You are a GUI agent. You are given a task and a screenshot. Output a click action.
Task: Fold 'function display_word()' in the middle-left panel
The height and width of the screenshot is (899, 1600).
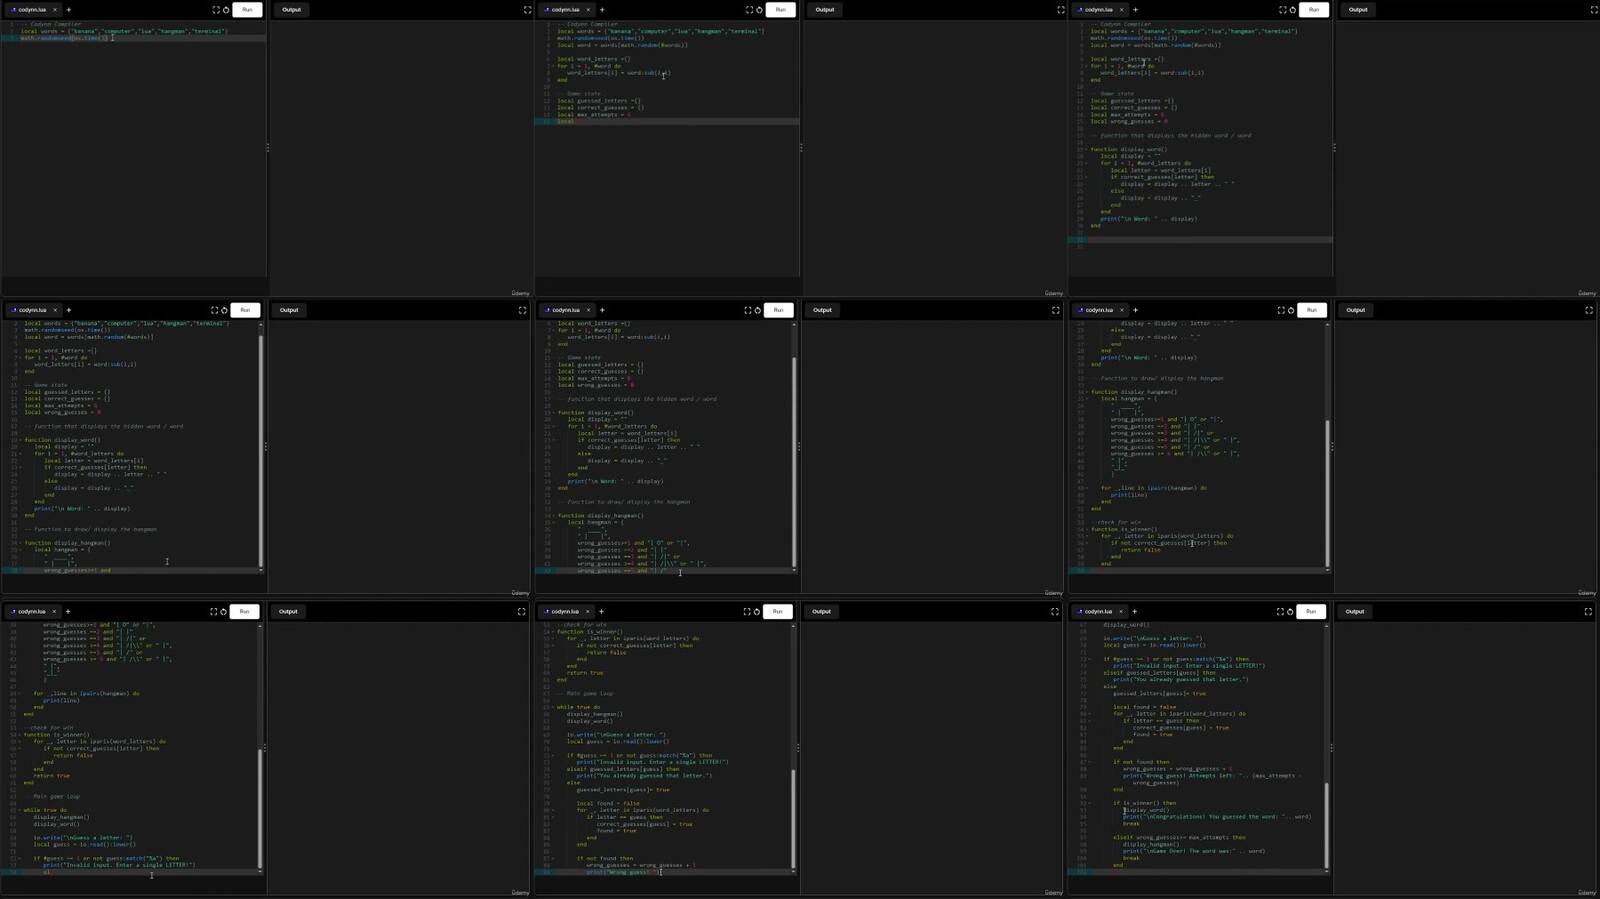point(18,440)
